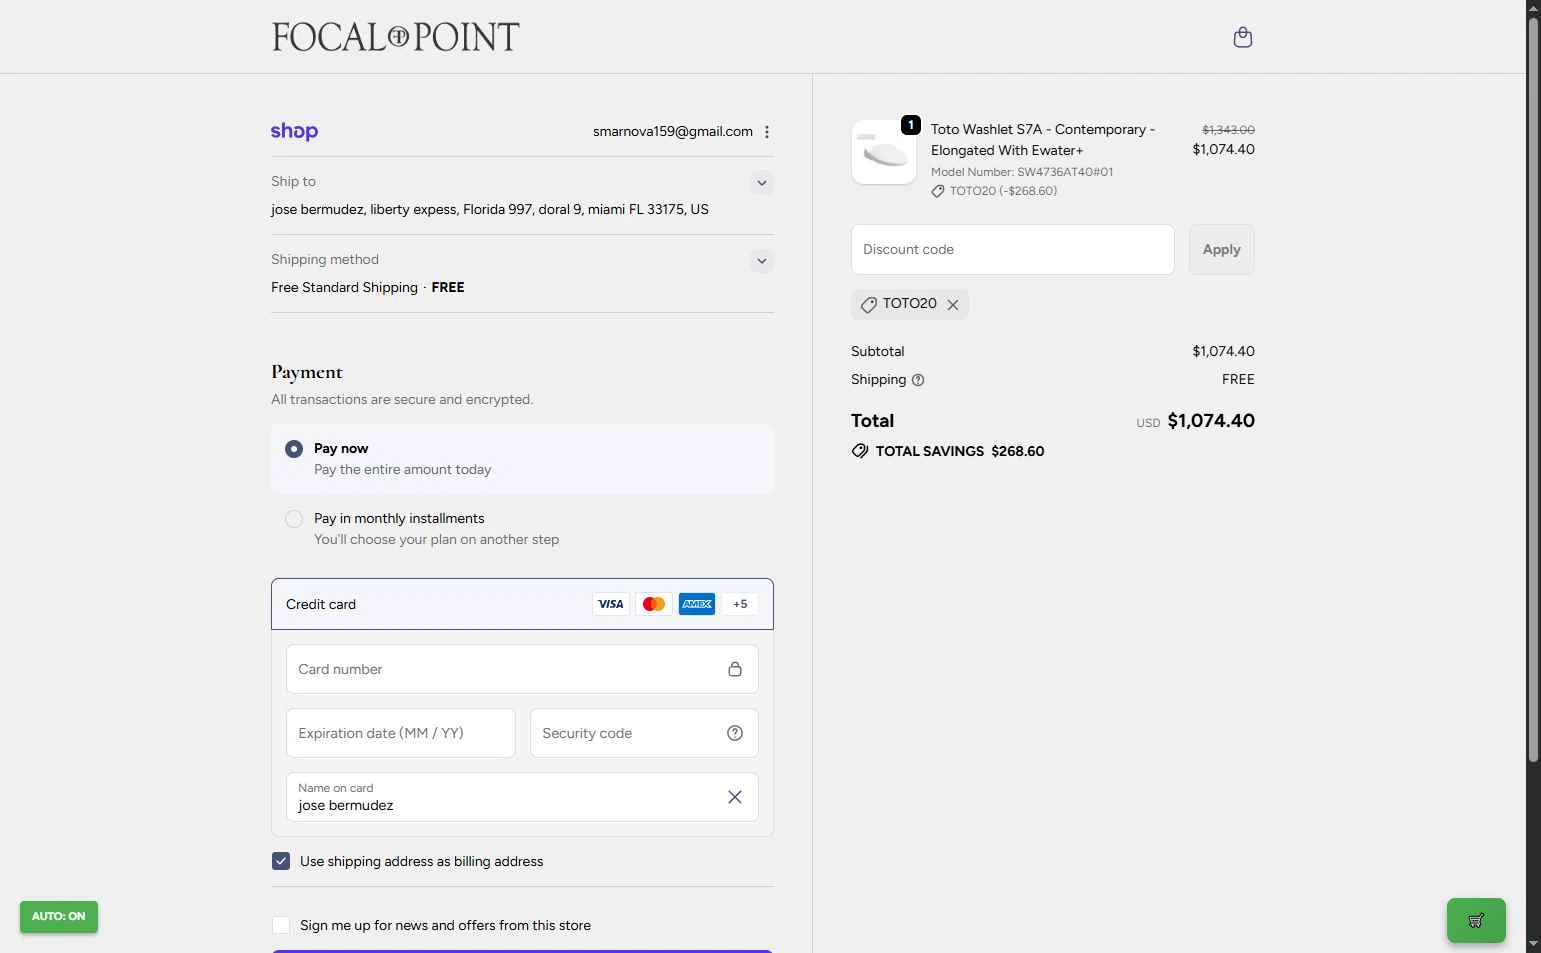1541x953 pixels.
Task: Click the scrollbar down arrow
Action: click(x=1533, y=944)
